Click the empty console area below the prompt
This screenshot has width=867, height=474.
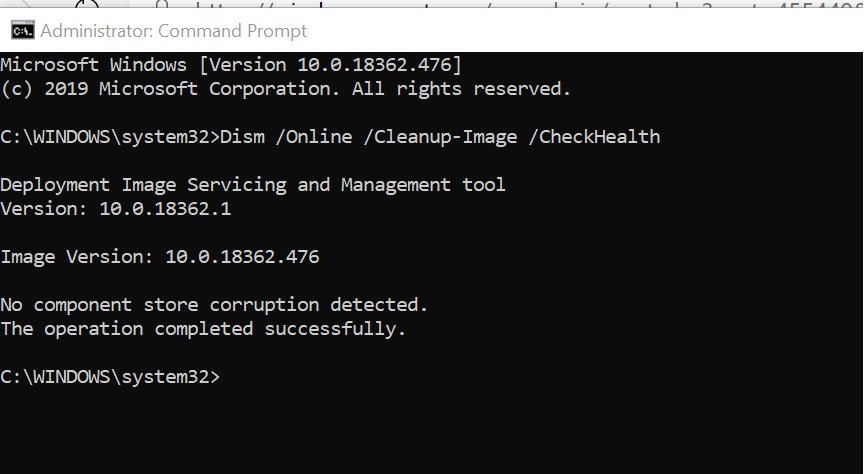tap(430, 430)
